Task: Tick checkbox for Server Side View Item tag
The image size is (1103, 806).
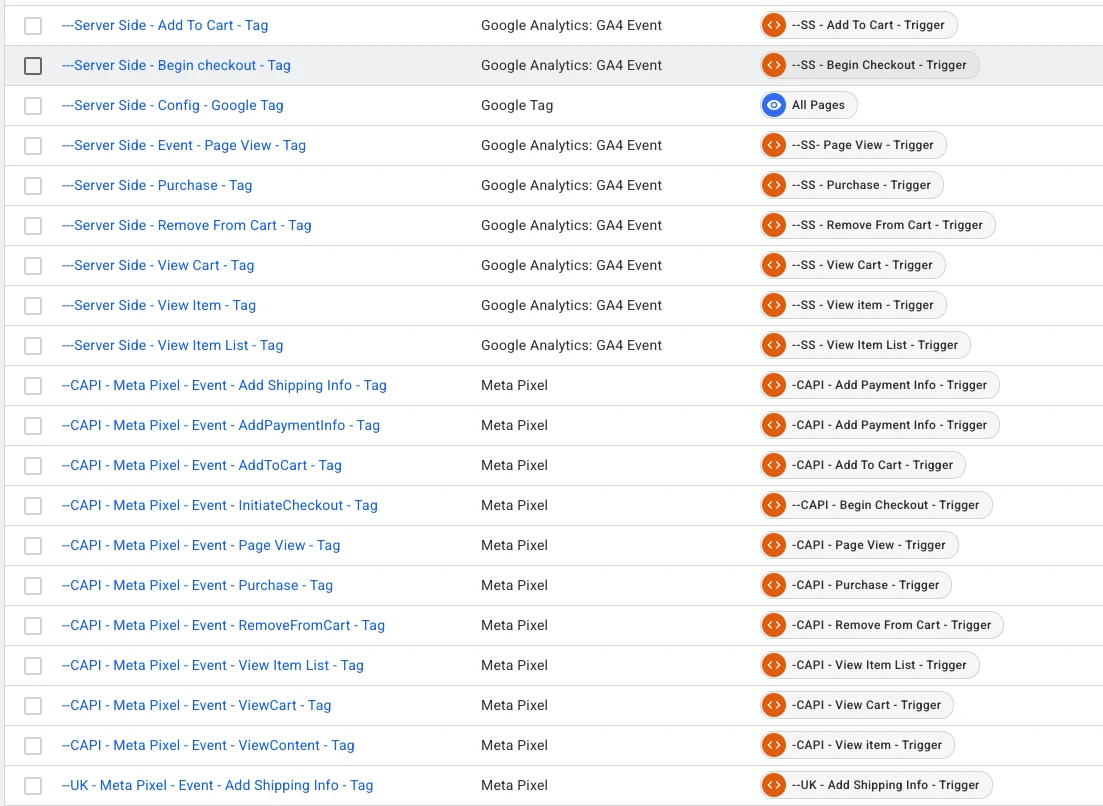Action: tap(33, 306)
